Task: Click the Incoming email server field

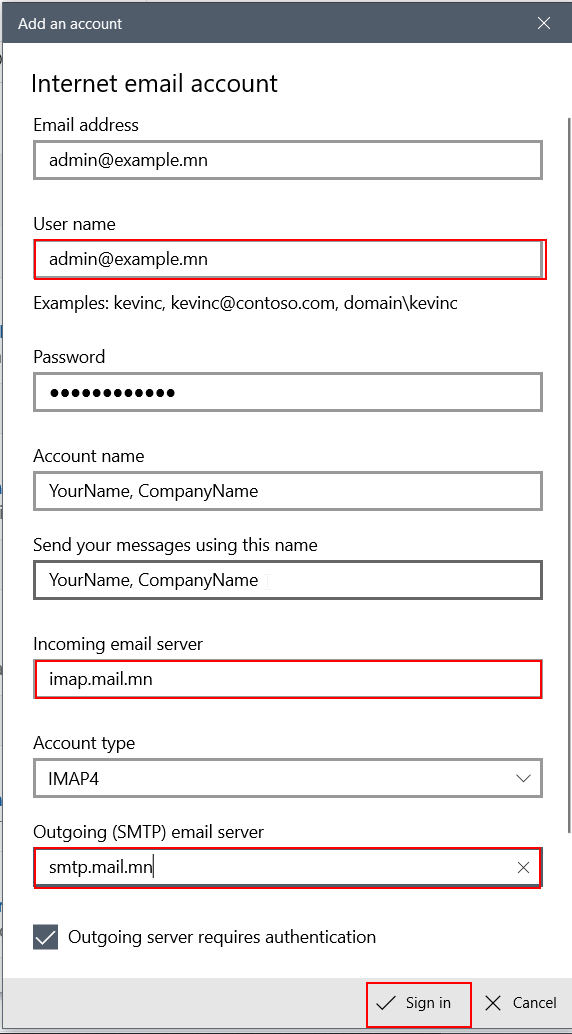Action: tap(288, 679)
